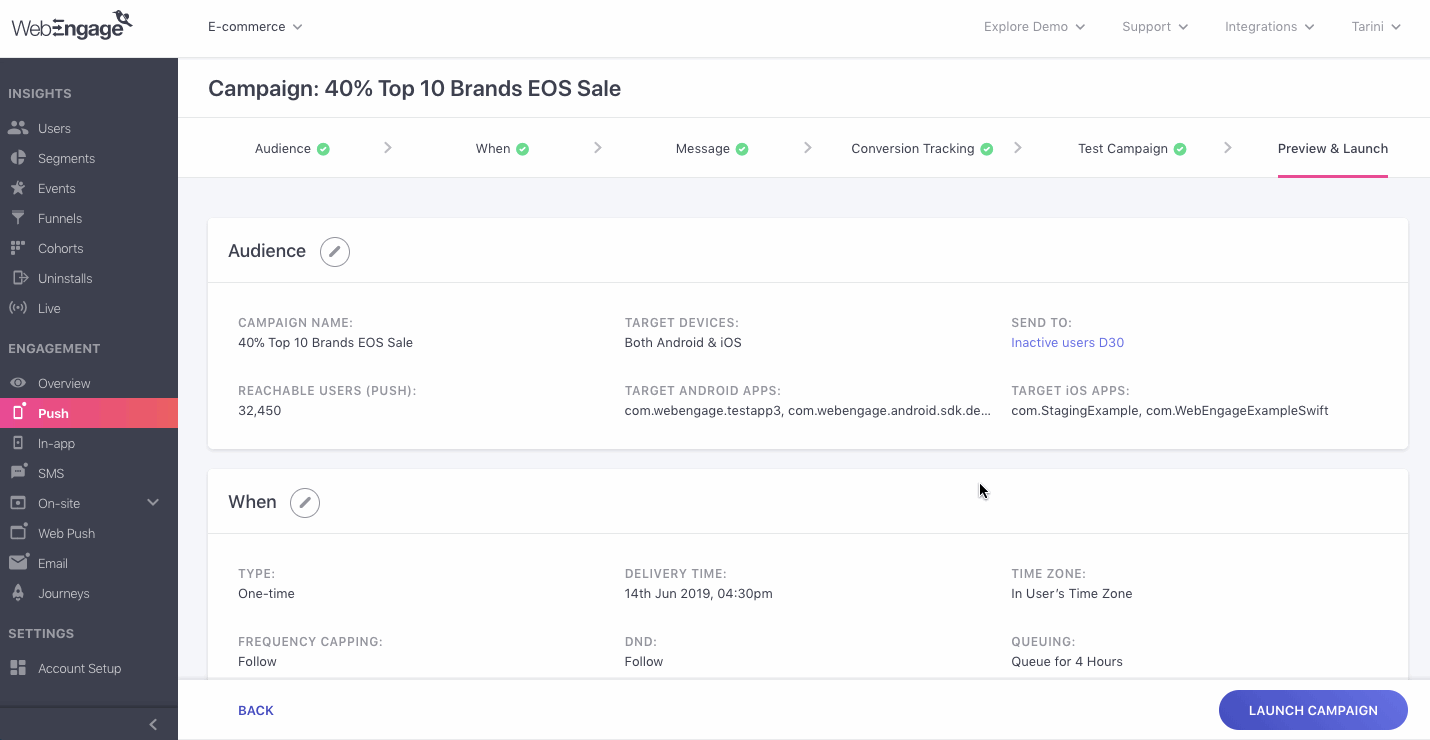Open the E-commerce project dropdown

point(255,27)
